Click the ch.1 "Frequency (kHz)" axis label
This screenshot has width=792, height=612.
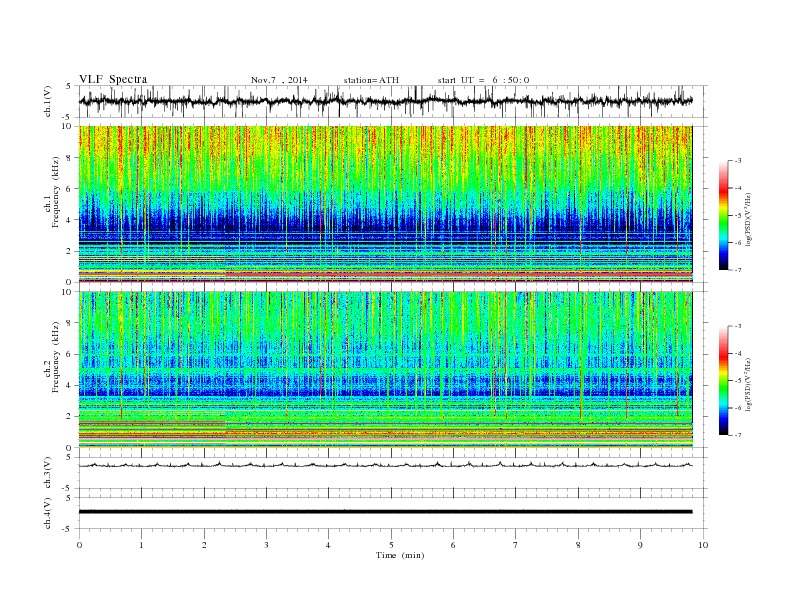point(56,192)
